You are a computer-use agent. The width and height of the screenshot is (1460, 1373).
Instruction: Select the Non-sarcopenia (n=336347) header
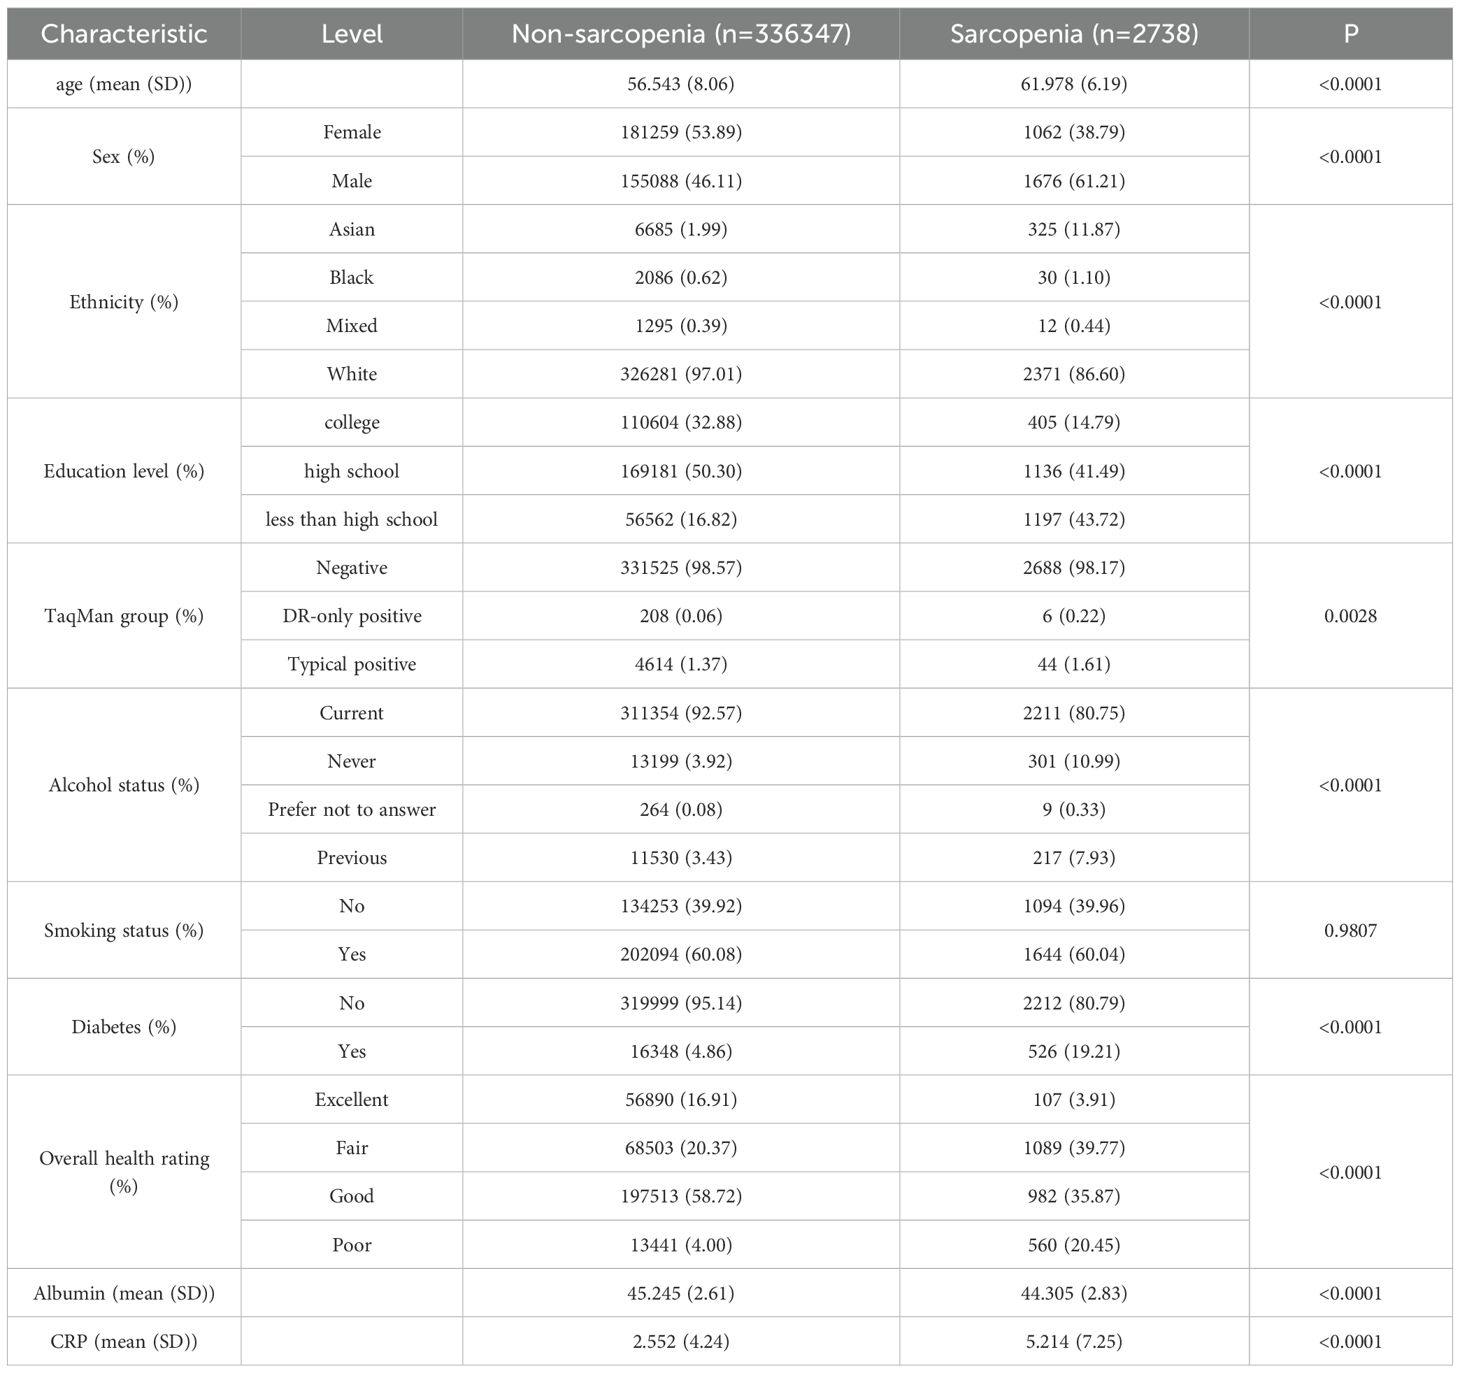tap(681, 34)
